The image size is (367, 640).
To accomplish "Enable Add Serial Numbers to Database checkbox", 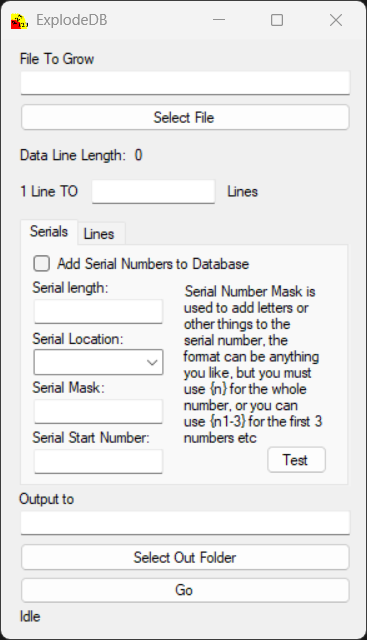I will tap(42, 264).
